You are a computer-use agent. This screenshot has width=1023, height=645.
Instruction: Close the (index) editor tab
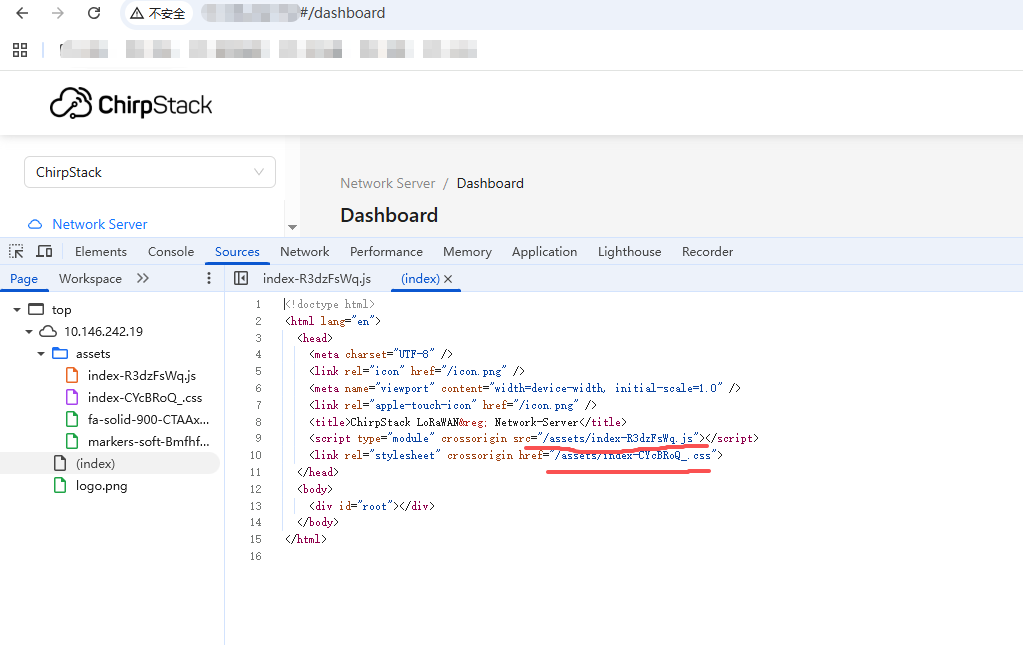coord(448,279)
